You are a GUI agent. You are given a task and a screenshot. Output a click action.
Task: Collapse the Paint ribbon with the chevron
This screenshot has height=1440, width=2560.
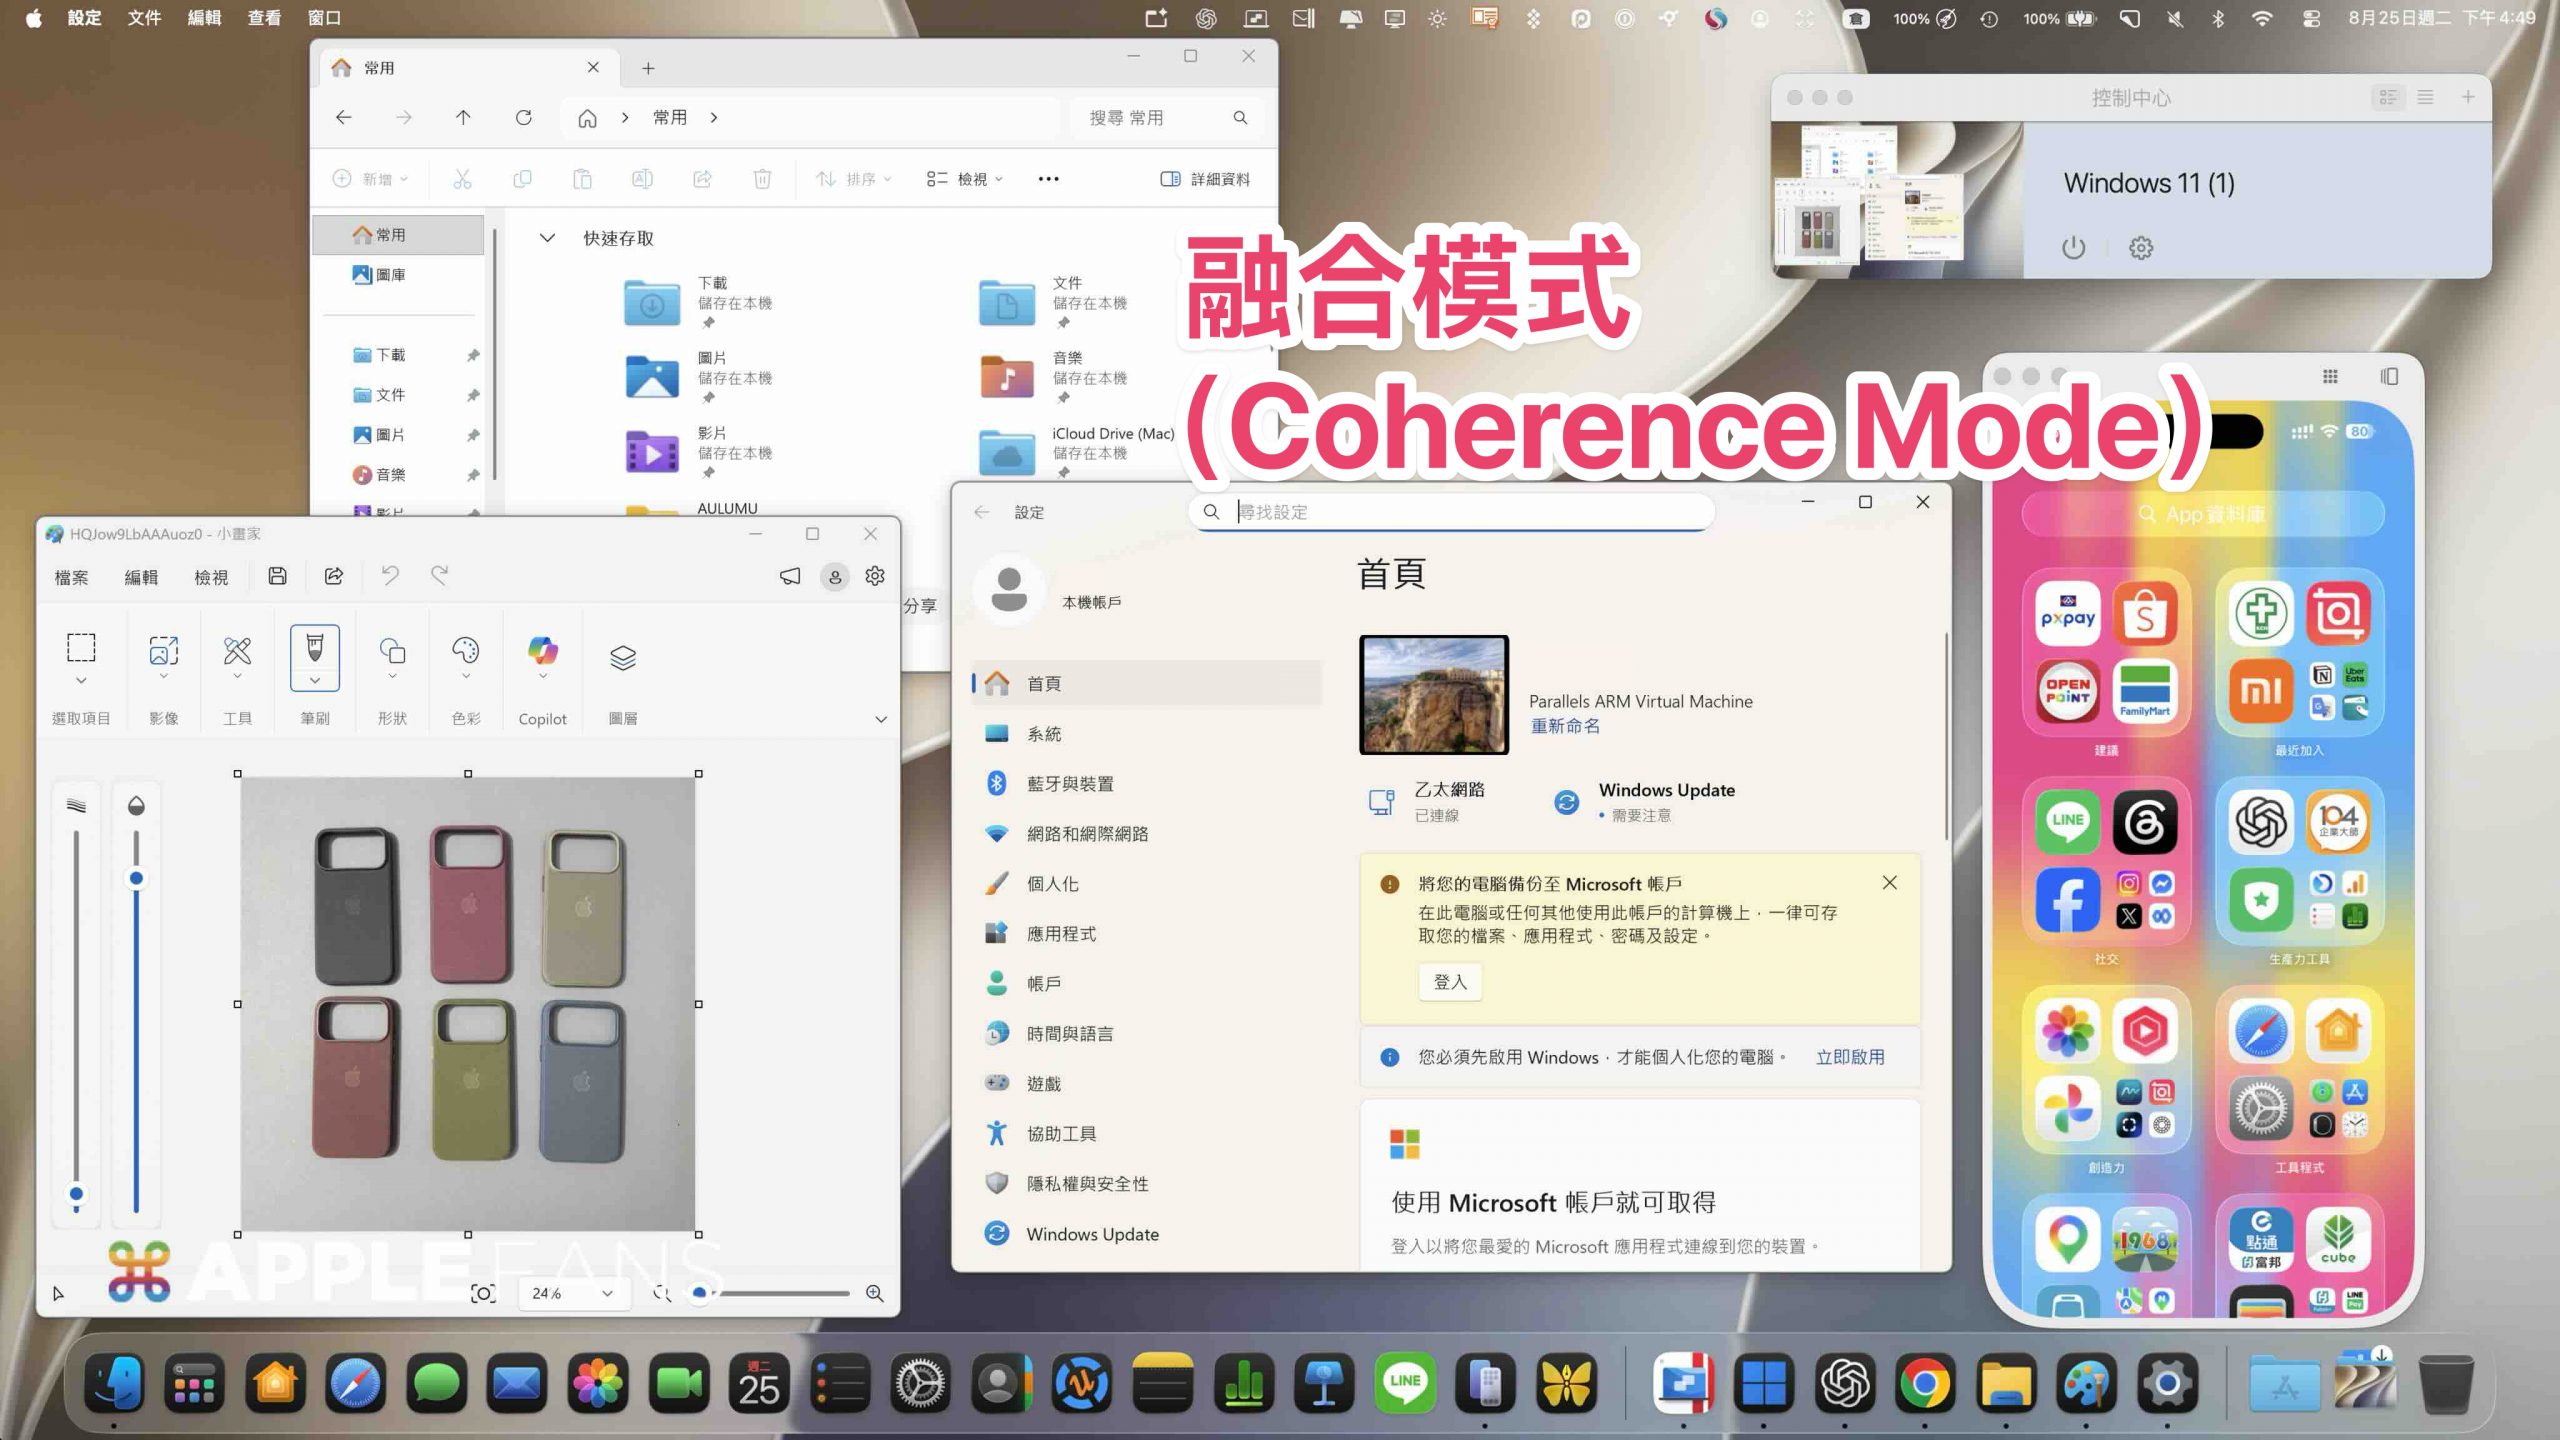click(x=881, y=719)
